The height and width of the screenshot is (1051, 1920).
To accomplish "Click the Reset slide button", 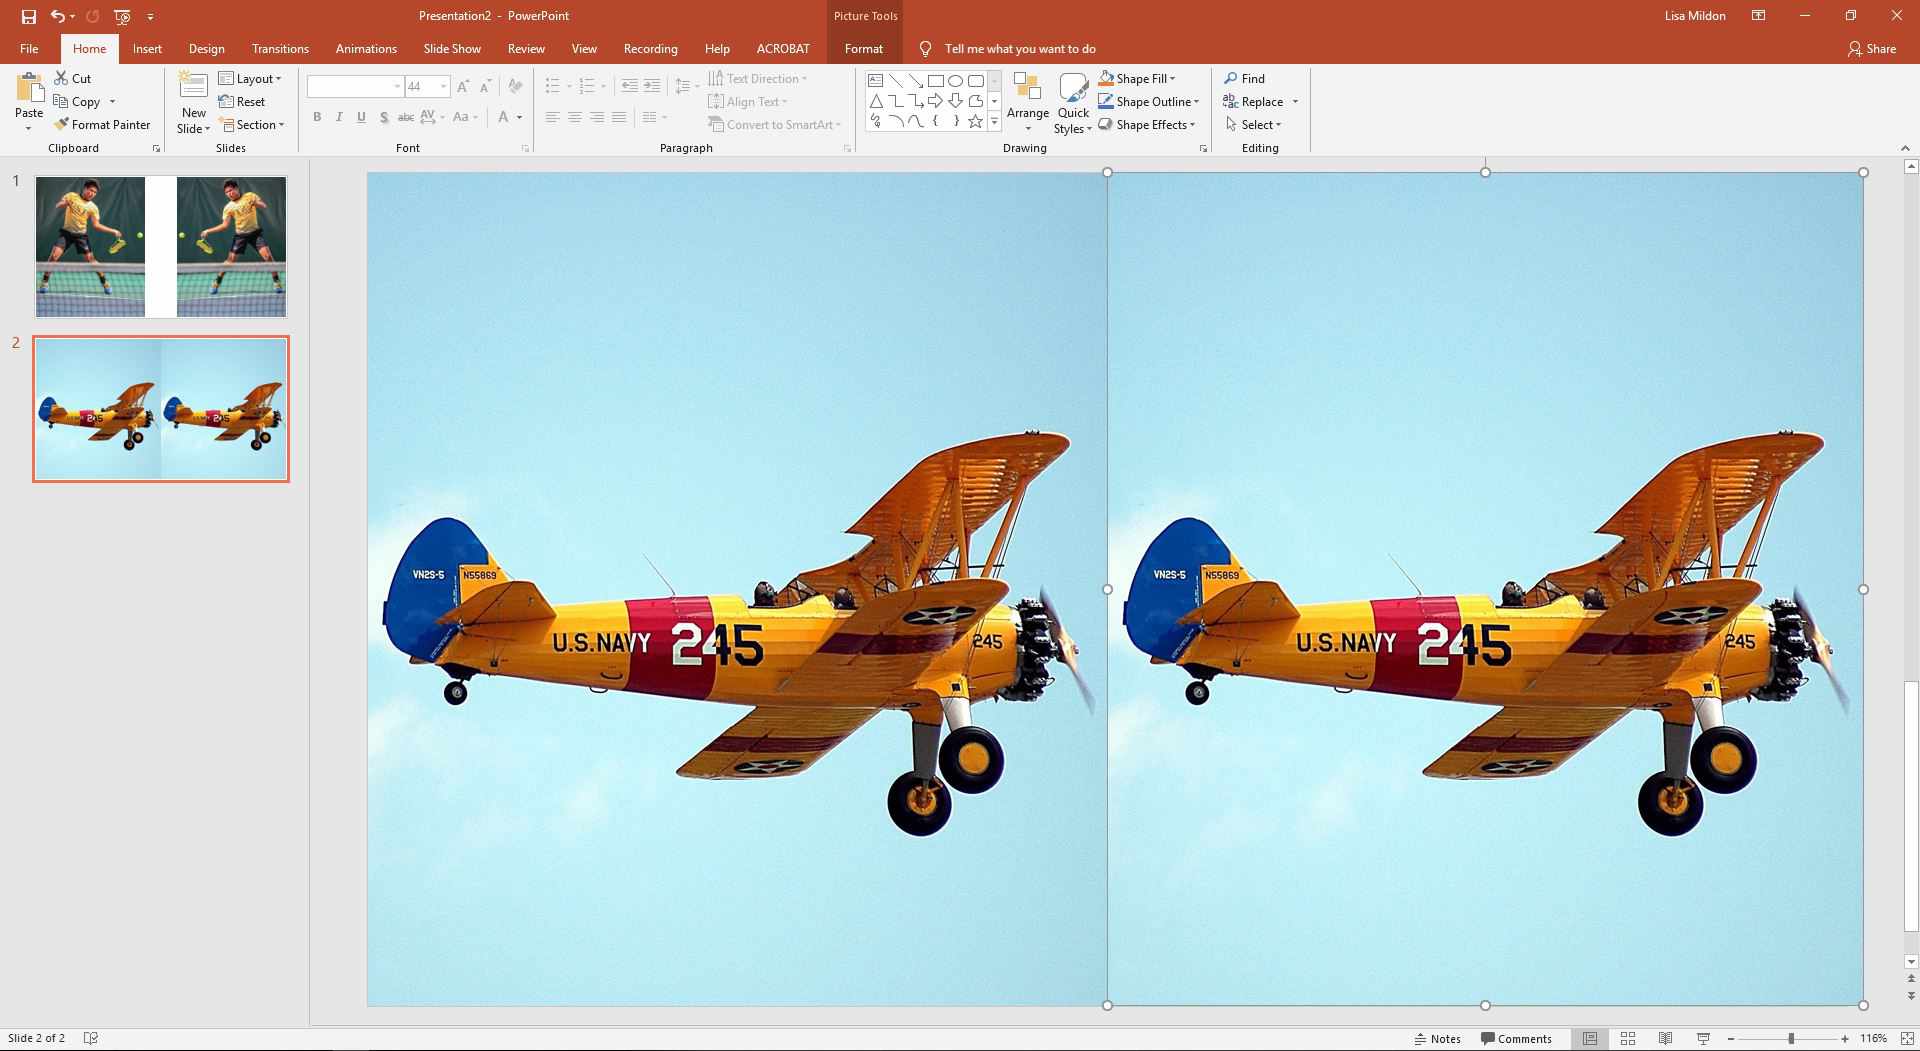I will 241,102.
